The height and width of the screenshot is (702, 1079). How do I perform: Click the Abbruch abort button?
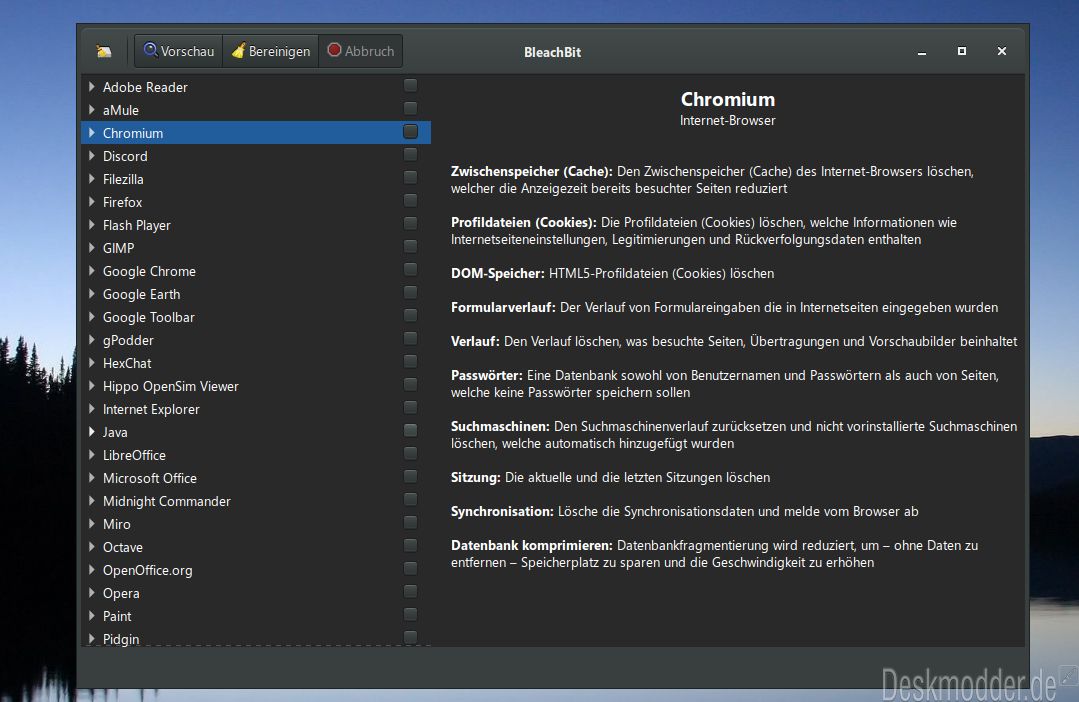(x=361, y=51)
